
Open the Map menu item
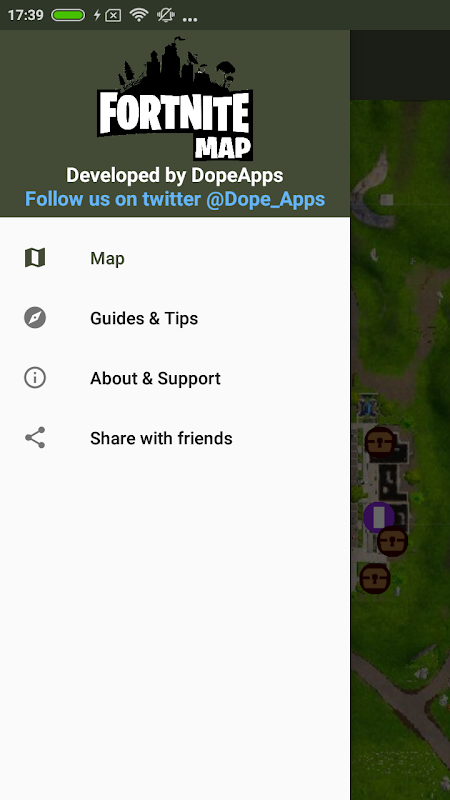tap(175, 258)
